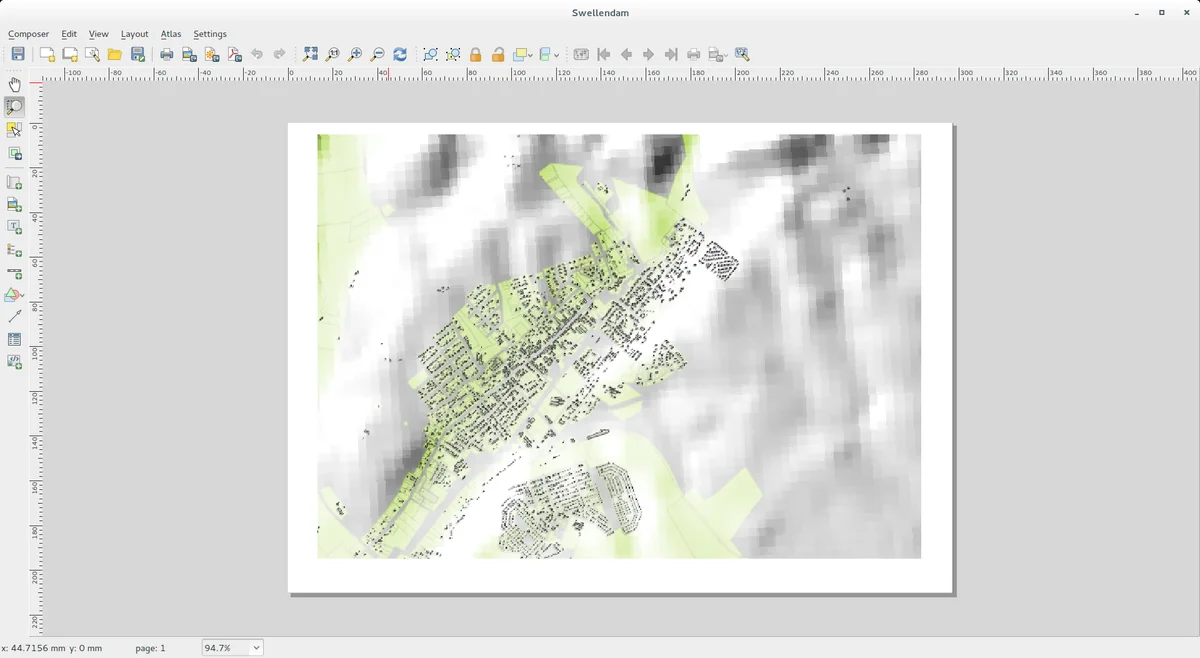Open the zoom level 94.7% dropdown

256,648
